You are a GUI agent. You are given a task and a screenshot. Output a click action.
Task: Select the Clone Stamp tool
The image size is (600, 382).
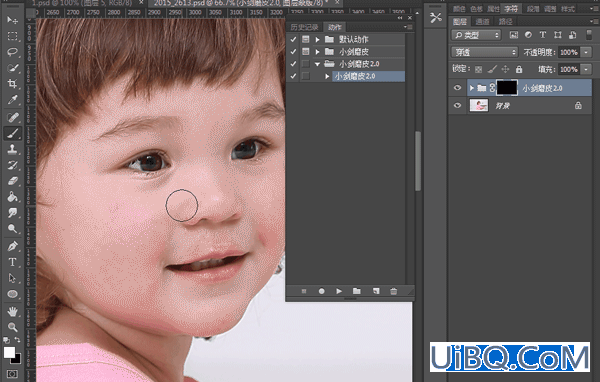(12, 149)
